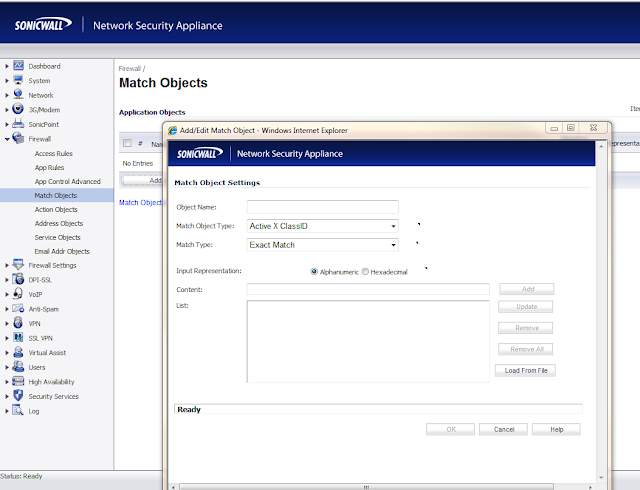Click the Load From File button
Image resolution: width=640 pixels, height=490 pixels.
525,370
